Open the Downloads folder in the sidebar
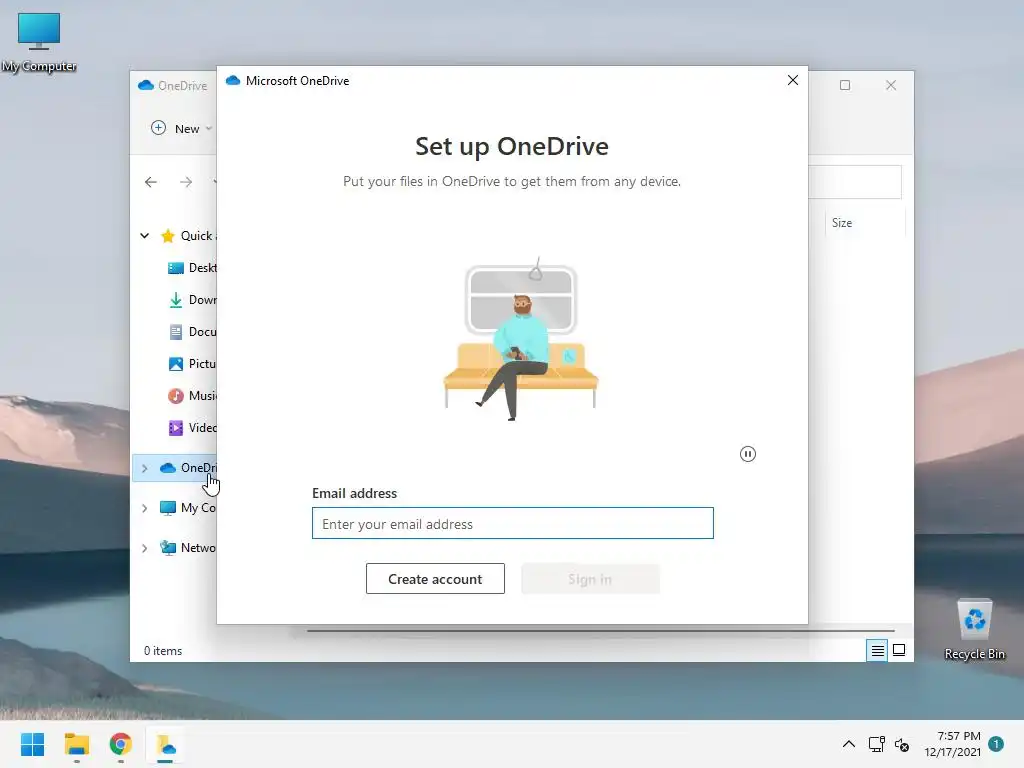1024x768 pixels. tap(192, 300)
